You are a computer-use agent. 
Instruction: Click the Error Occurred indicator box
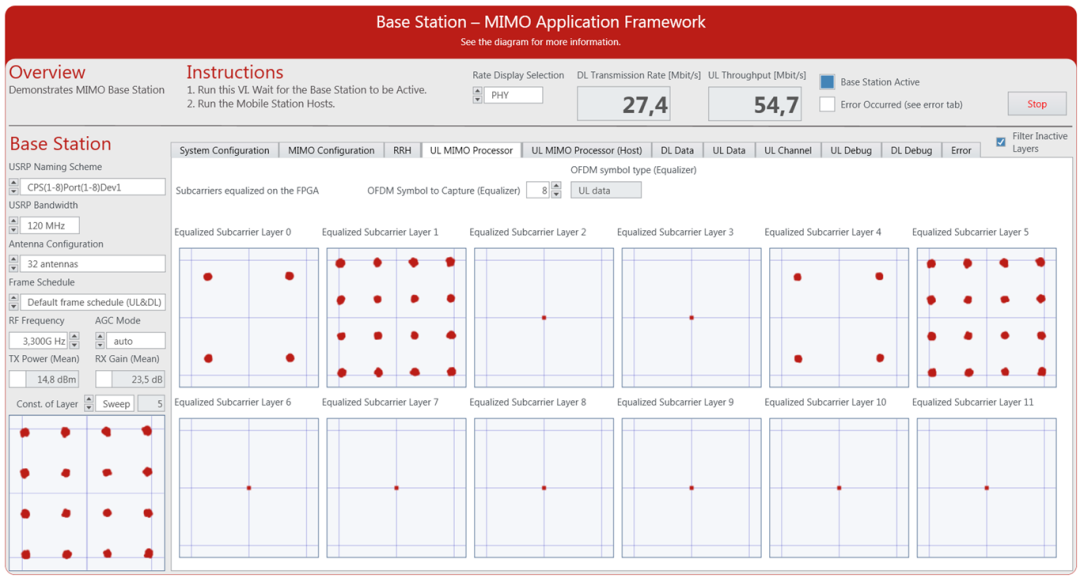827,105
